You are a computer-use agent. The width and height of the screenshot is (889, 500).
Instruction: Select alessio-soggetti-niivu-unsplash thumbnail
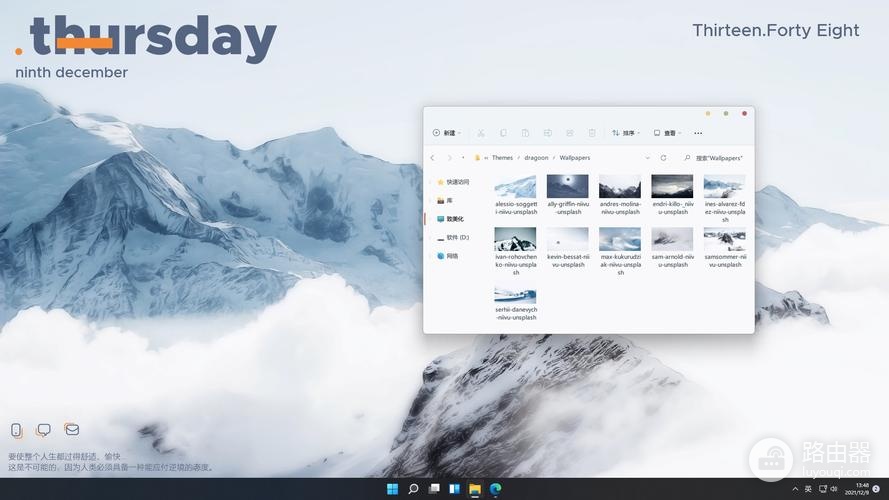pyautogui.click(x=515, y=187)
